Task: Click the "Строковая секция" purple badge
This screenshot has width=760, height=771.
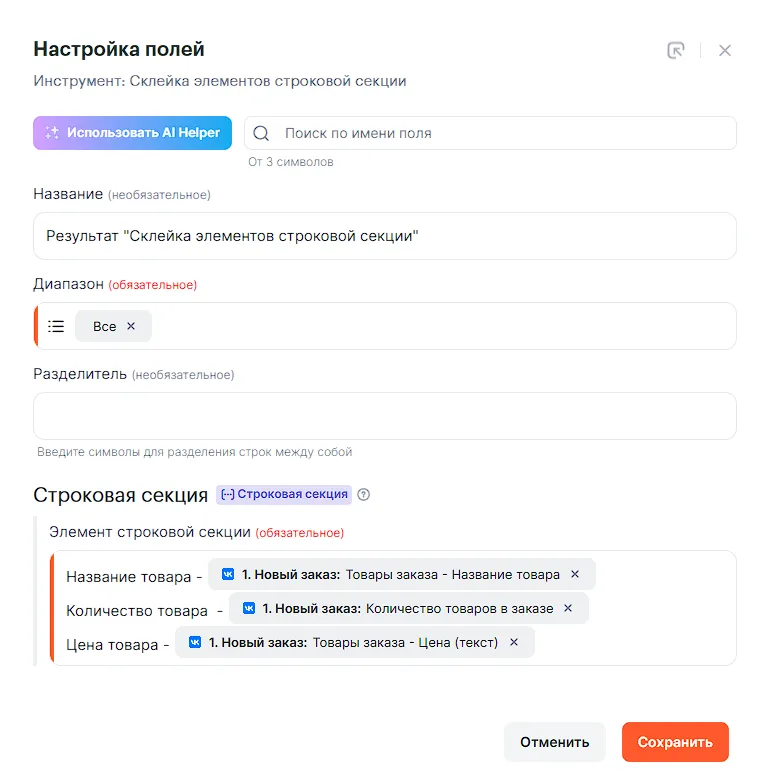Action: tap(284, 494)
